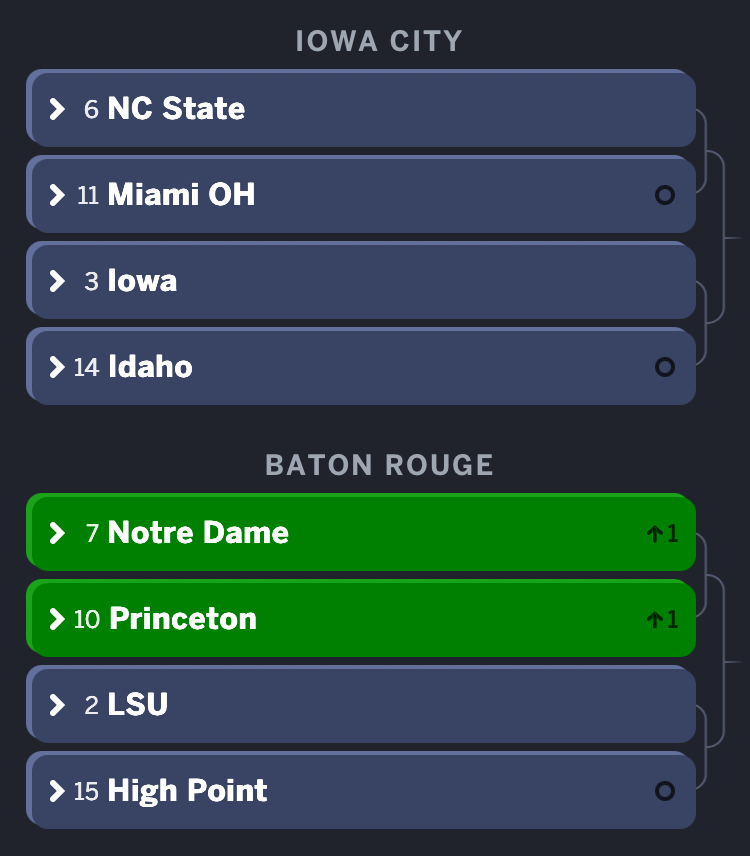The image size is (750, 856).
Task: Click the chevron next to High Point
Action: [57, 791]
